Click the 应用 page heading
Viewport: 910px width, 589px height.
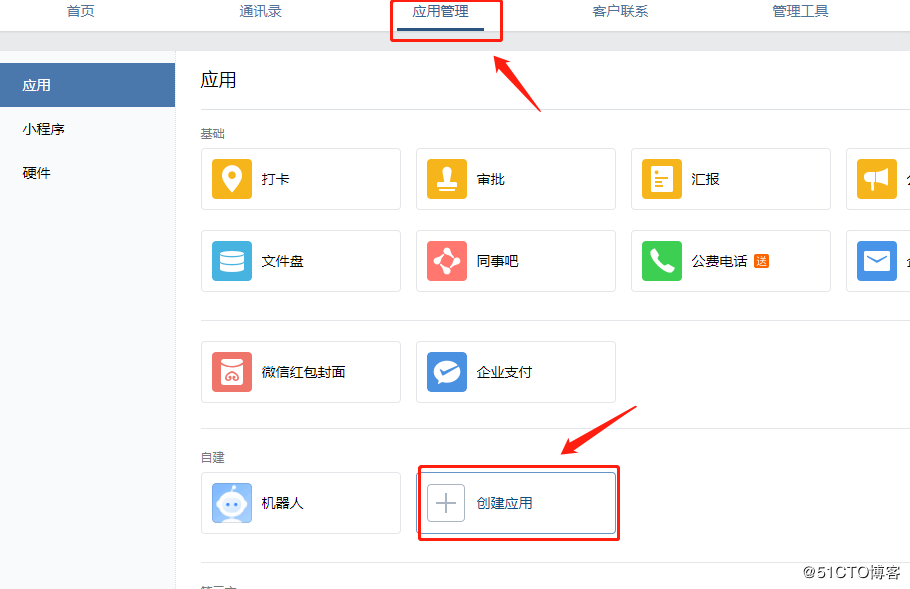click(x=218, y=80)
